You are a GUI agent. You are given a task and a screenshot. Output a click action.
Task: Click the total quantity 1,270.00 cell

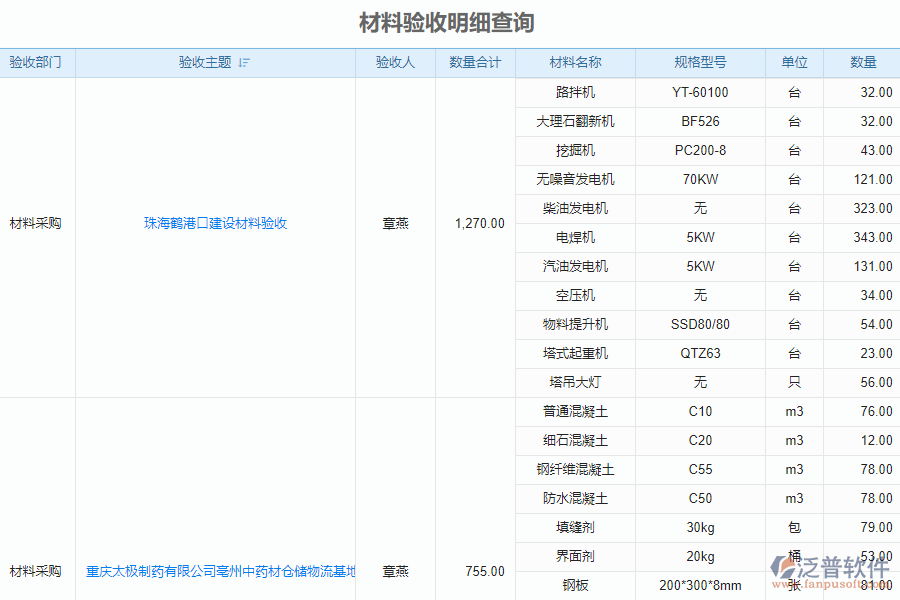pyautogui.click(x=479, y=223)
